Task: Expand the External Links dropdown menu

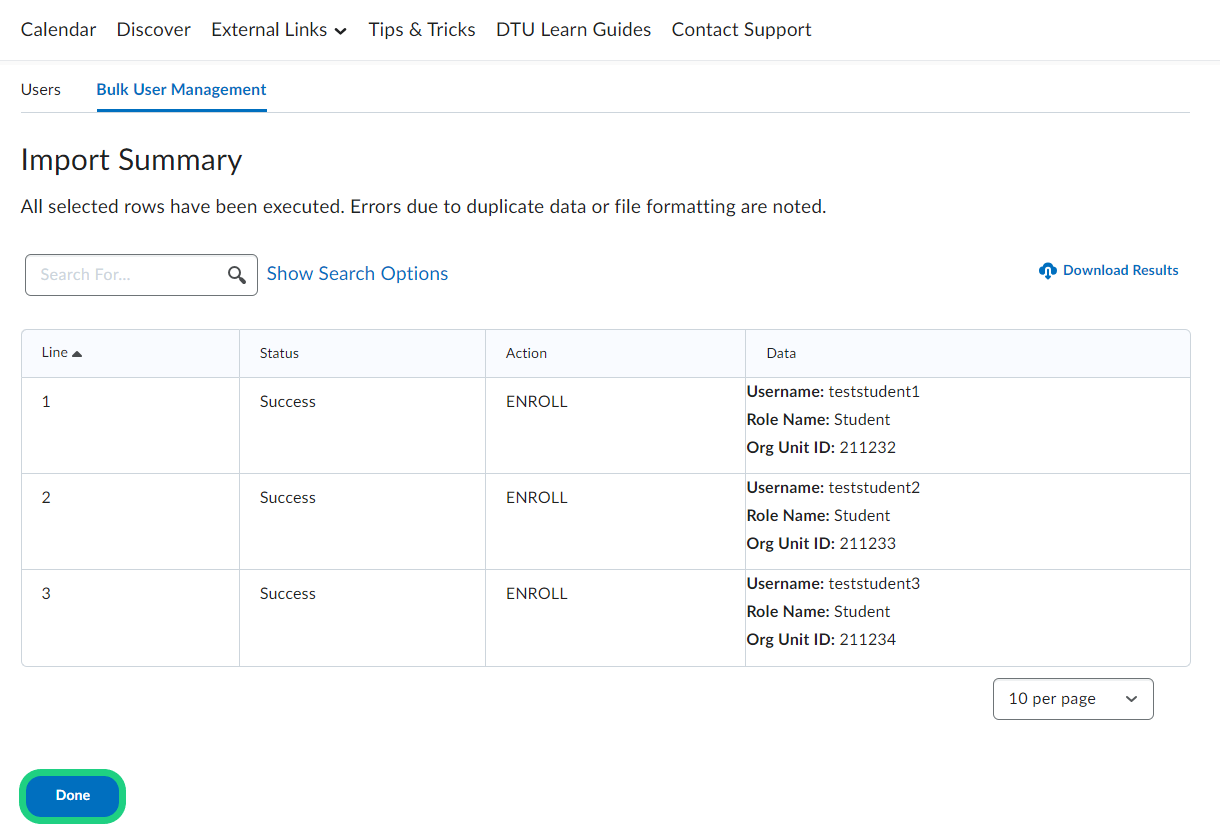Action: [279, 30]
